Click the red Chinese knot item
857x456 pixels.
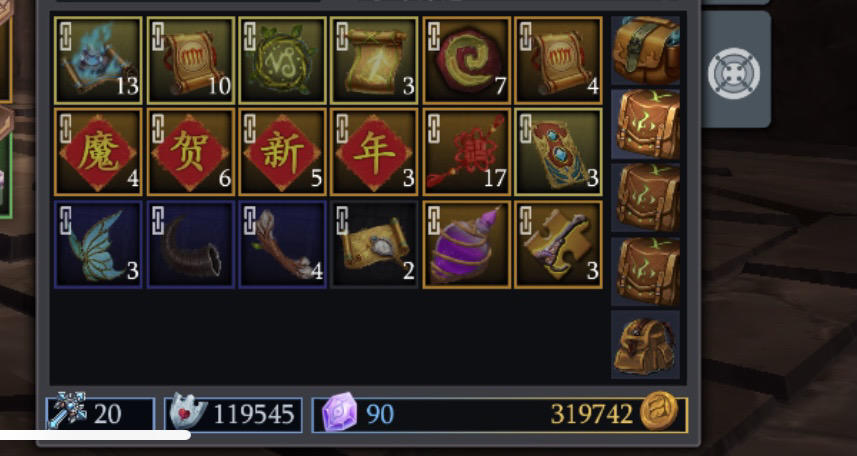coord(467,152)
